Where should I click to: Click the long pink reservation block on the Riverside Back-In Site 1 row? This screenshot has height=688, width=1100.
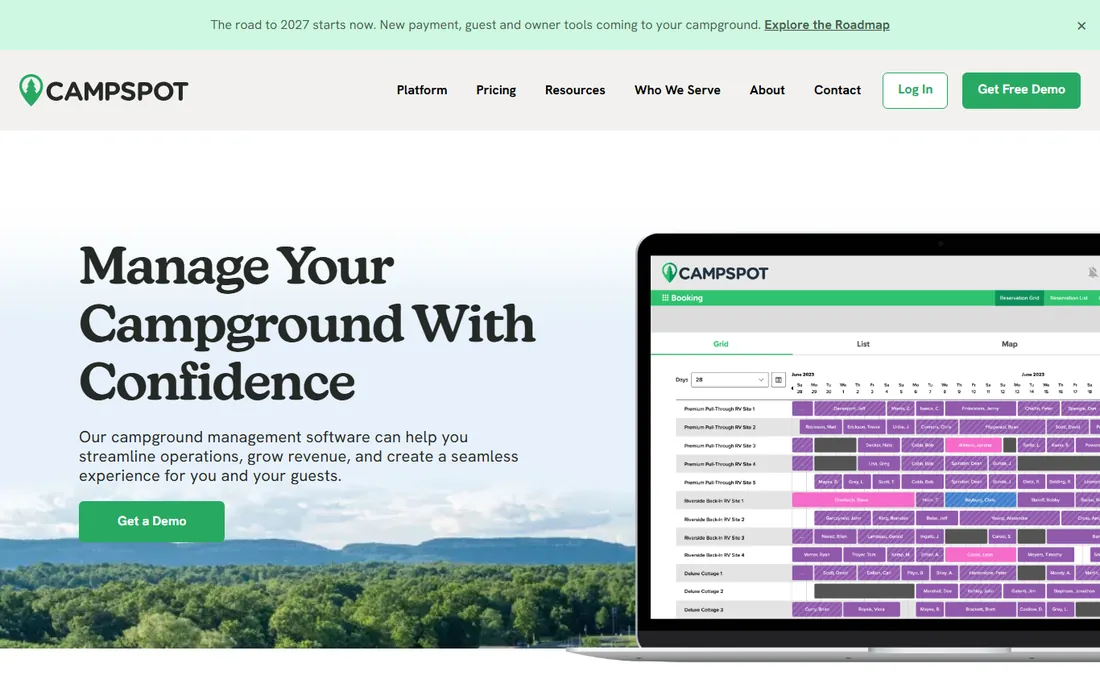853,500
